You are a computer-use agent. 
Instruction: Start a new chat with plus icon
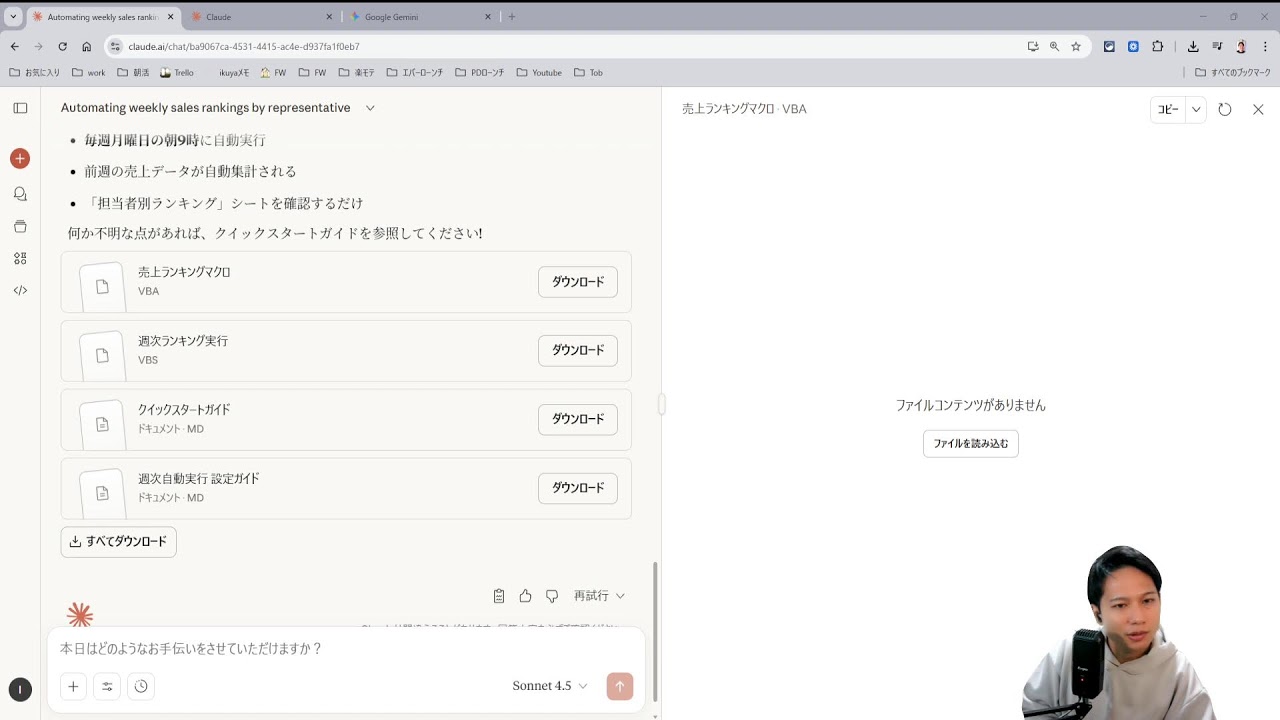point(20,159)
